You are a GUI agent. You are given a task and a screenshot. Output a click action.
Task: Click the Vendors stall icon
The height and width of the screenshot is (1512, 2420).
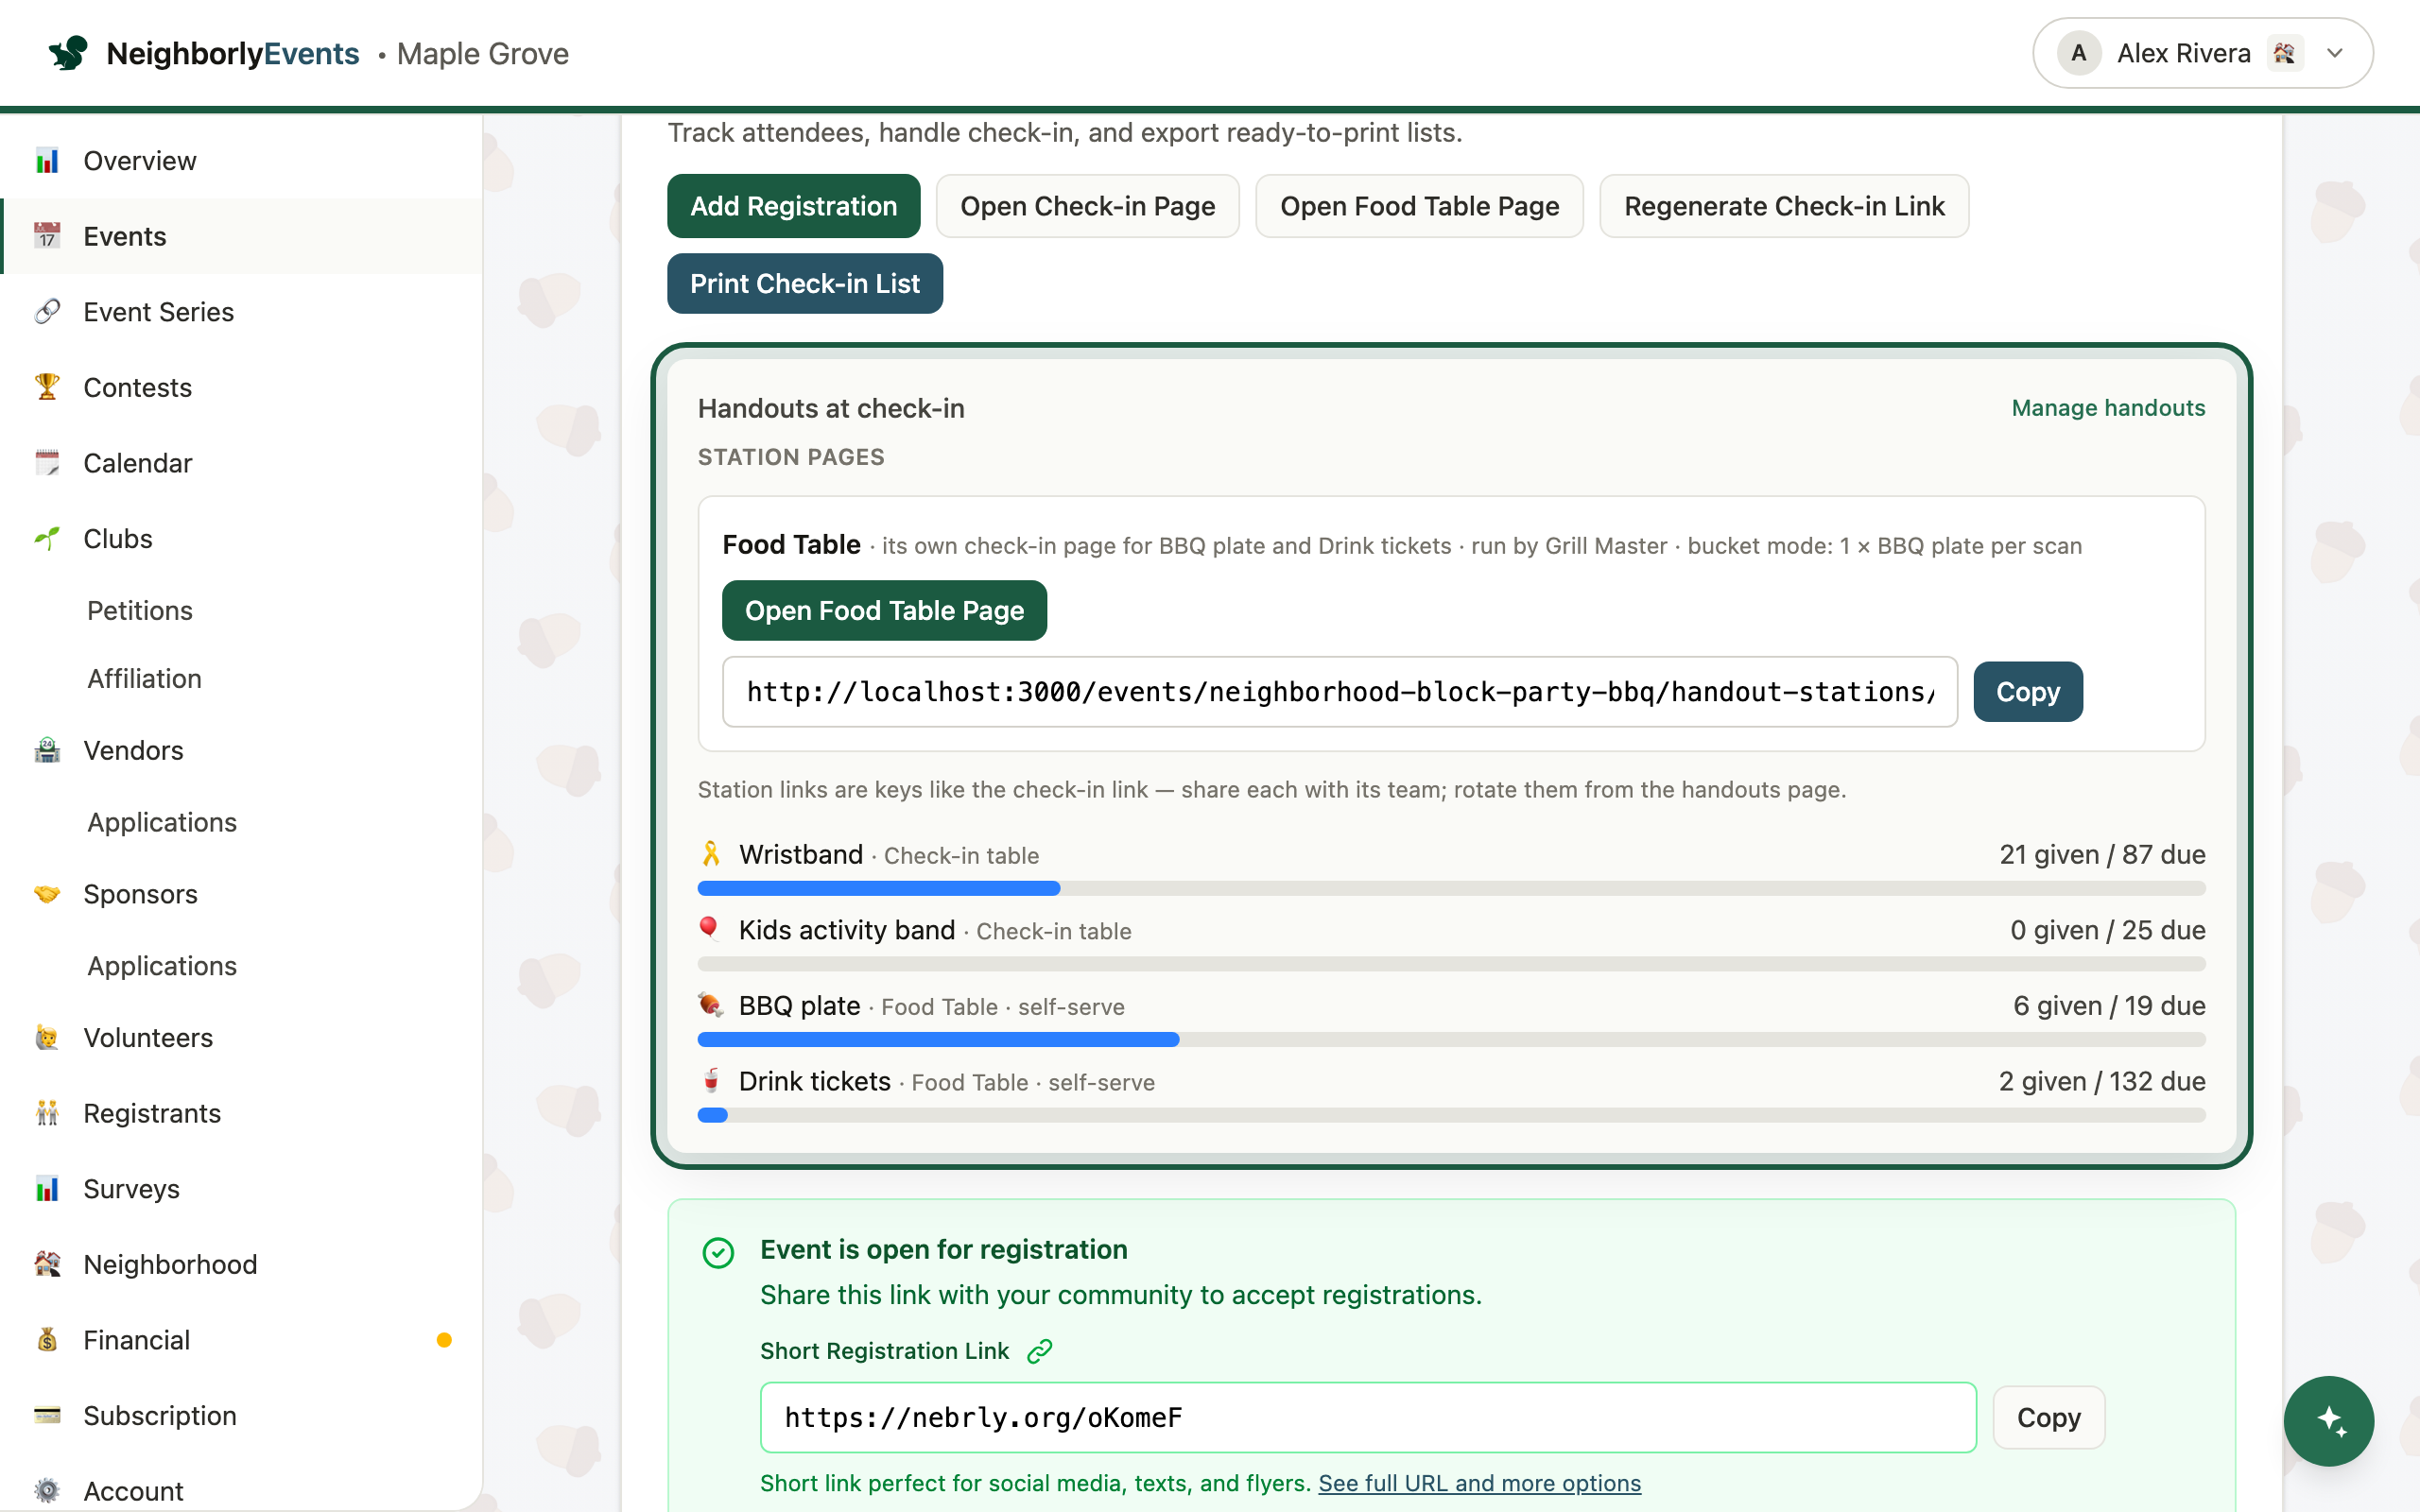[47, 750]
